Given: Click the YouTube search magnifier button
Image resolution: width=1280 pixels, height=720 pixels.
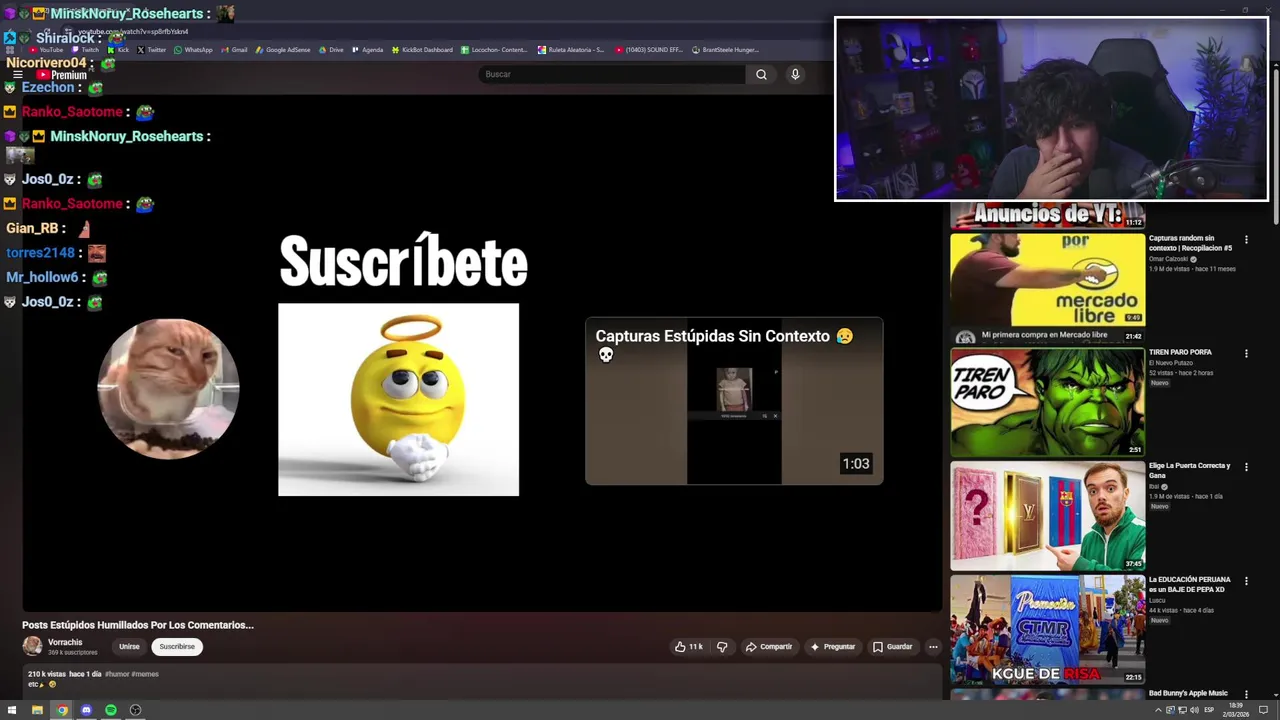Looking at the screenshot, I should (761, 74).
